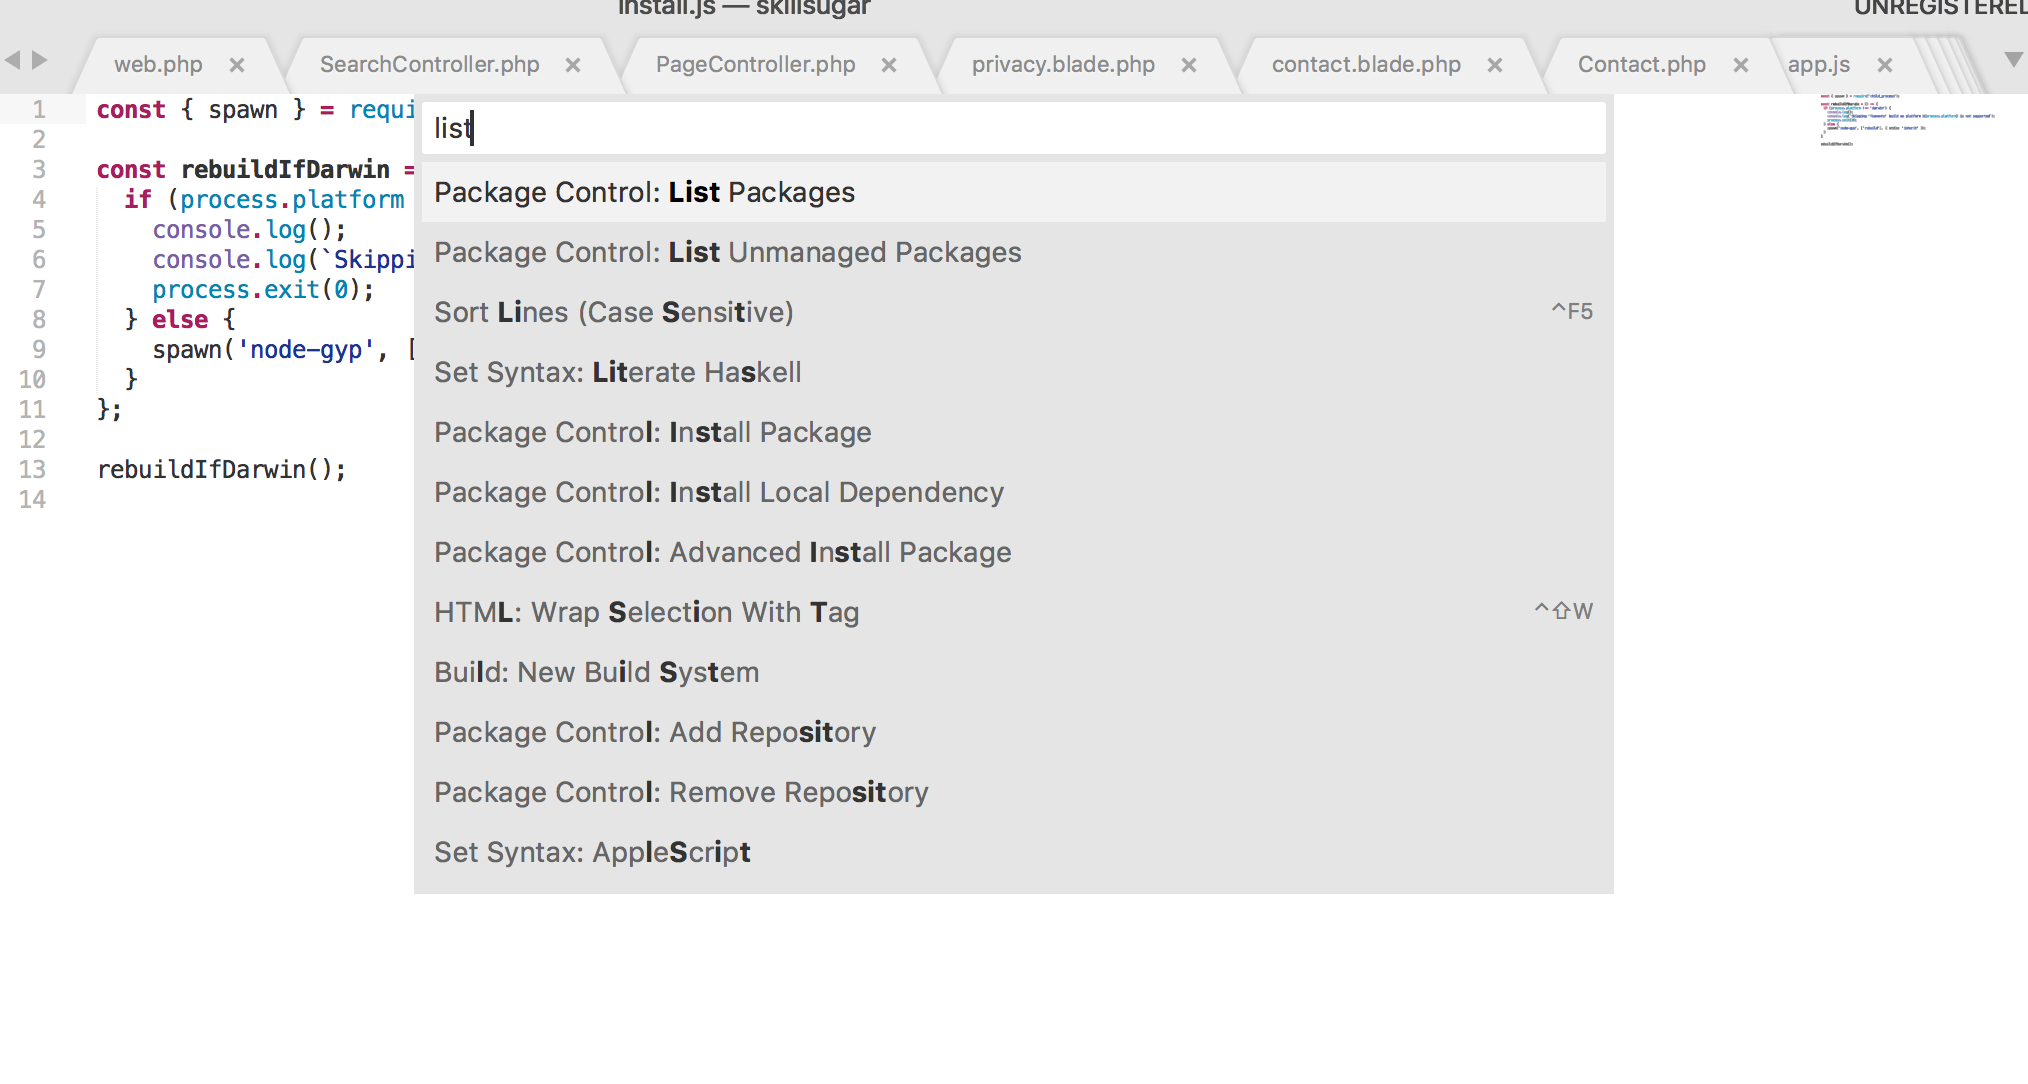Open the tab list dropdown arrow
This screenshot has width=2028, height=1084.
click(x=2014, y=60)
